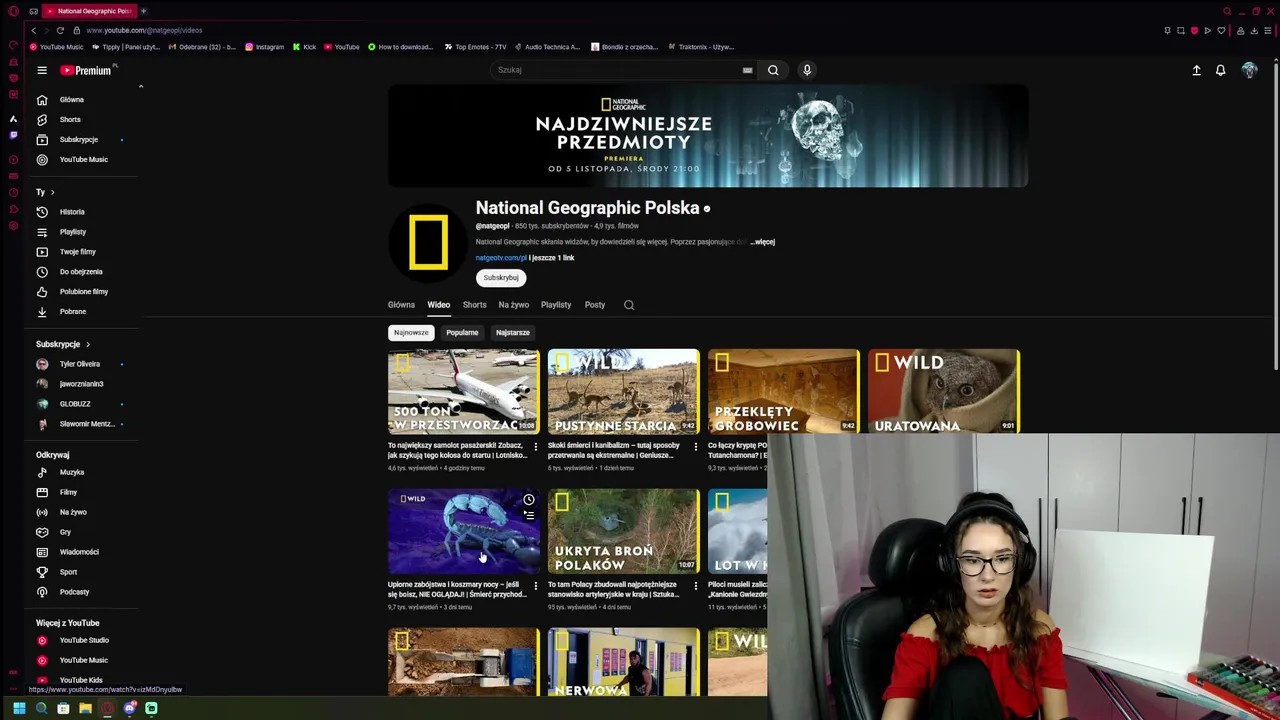The width and height of the screenshot is (1280, 720).
Task: Switch to the Na żywo channel tab
Action: (513, 305)
